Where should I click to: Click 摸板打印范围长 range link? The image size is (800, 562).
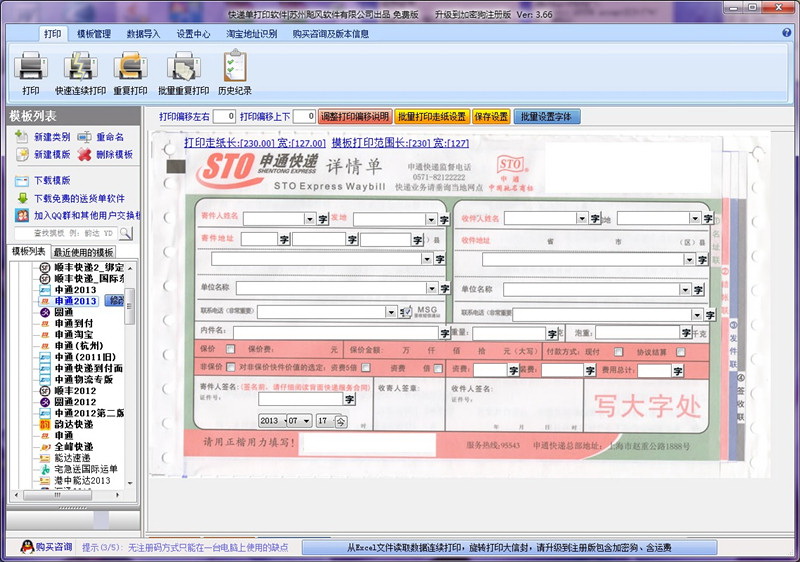pyautogui.click(x=400, y=143)
